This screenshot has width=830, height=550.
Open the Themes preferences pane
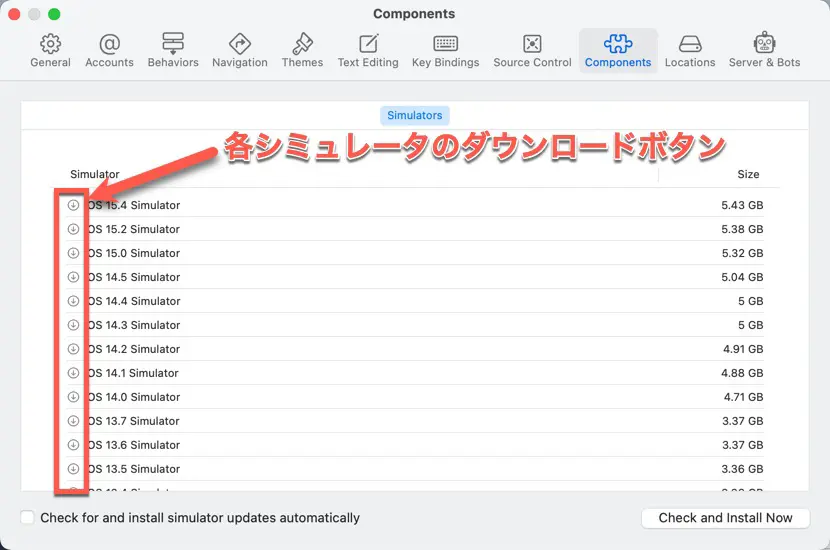point(302,51)
